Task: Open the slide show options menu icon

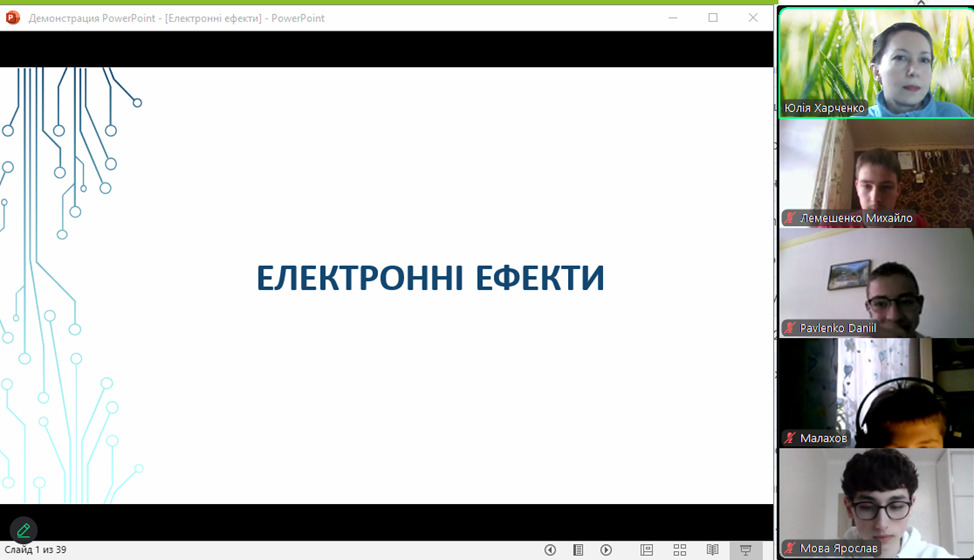Action: pyautogui.click(x=578, y=550)
